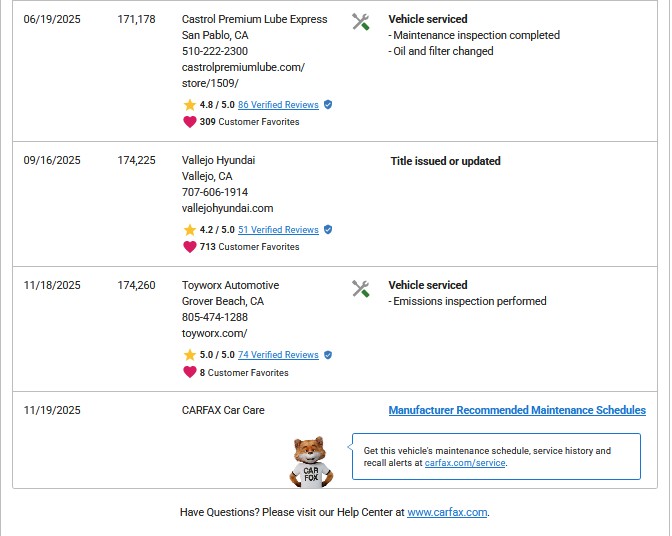Click gold star for Castrol Premium Lube rating
The height and width of the screenshot is (536, 672).
click(x=189, y=105)
